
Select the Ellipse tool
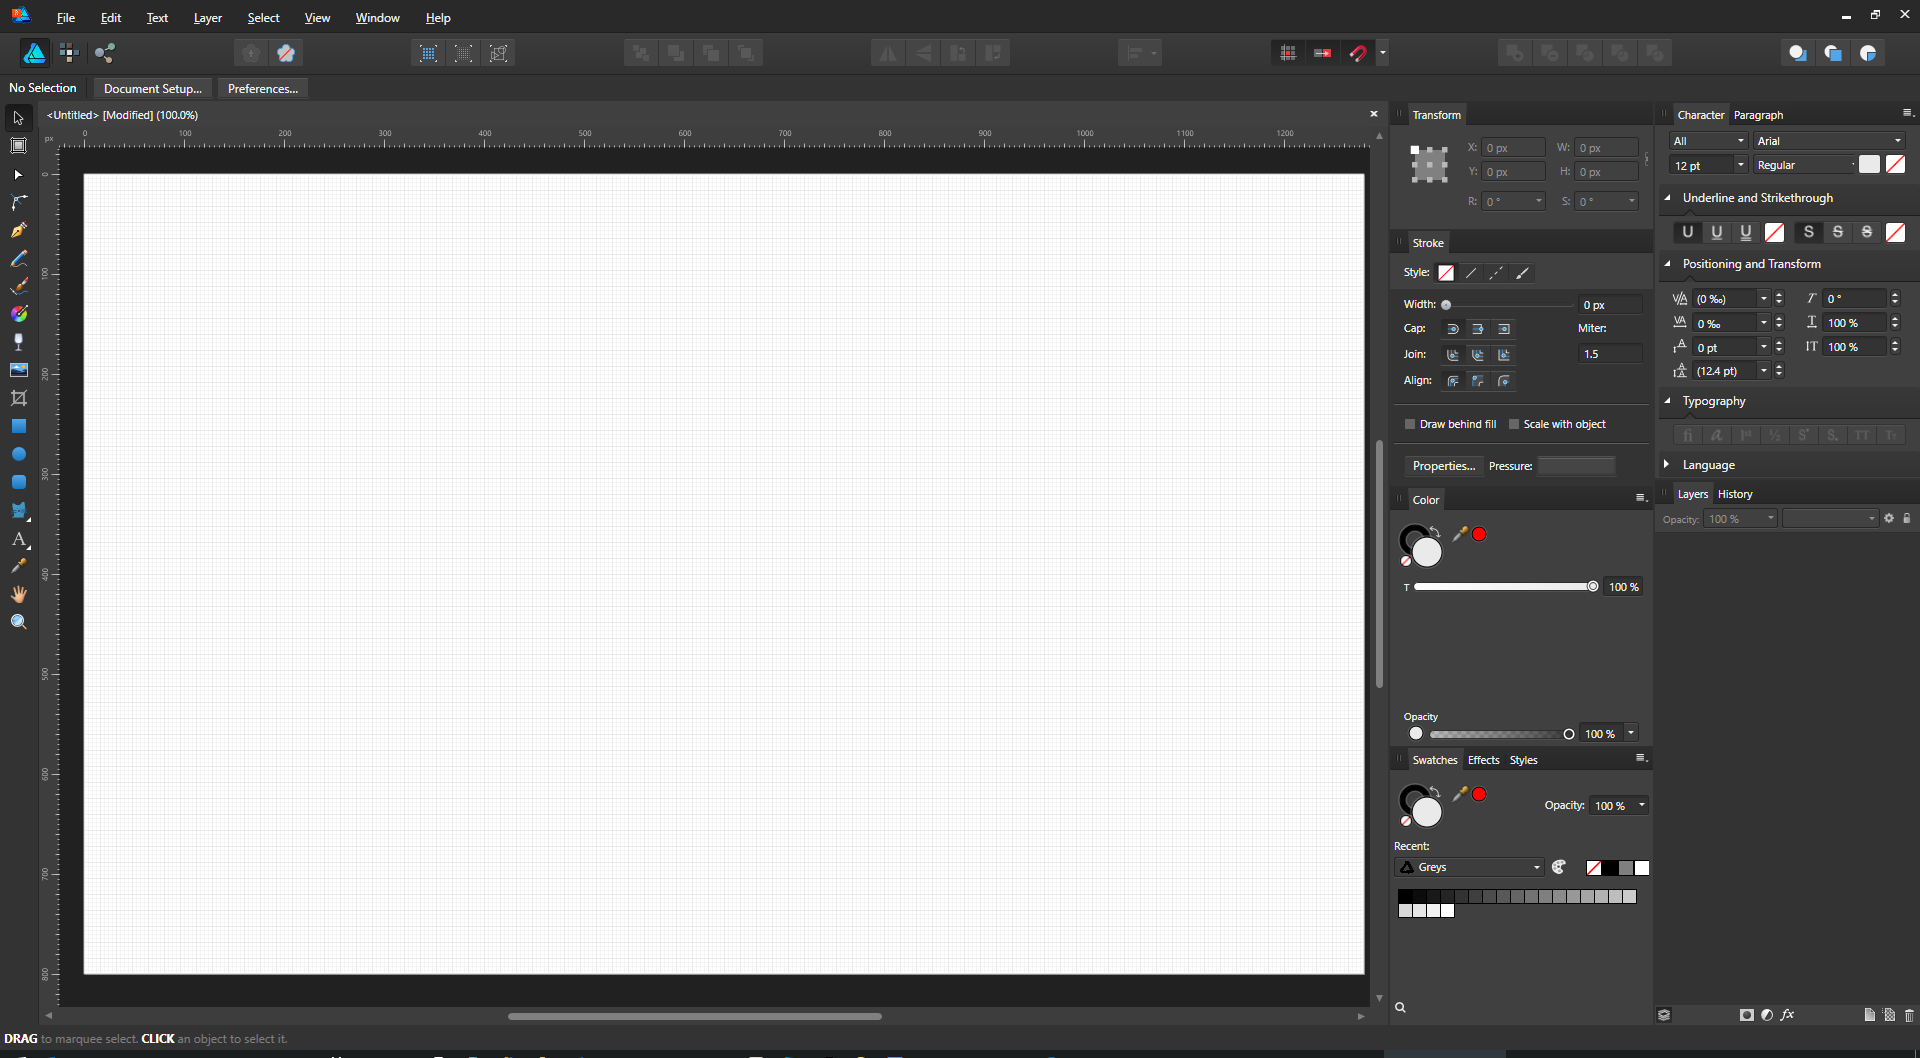pos(18,454)
